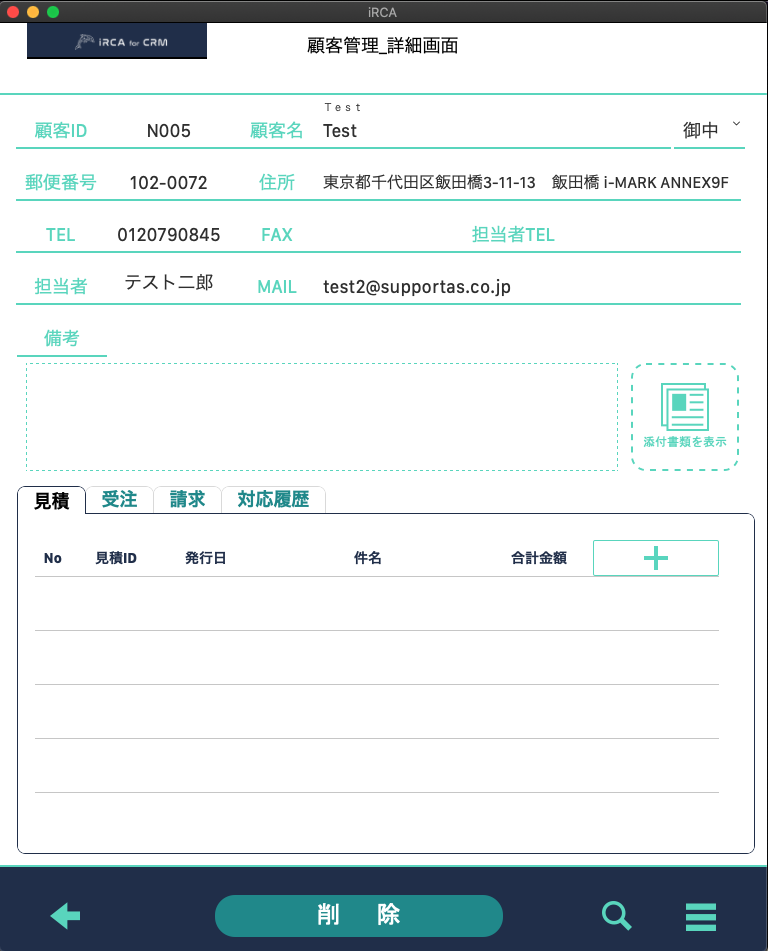Viewport: 768px width, 951px height.
Task: Add a new estimate with plus button
Action: [x=655, y=558]
